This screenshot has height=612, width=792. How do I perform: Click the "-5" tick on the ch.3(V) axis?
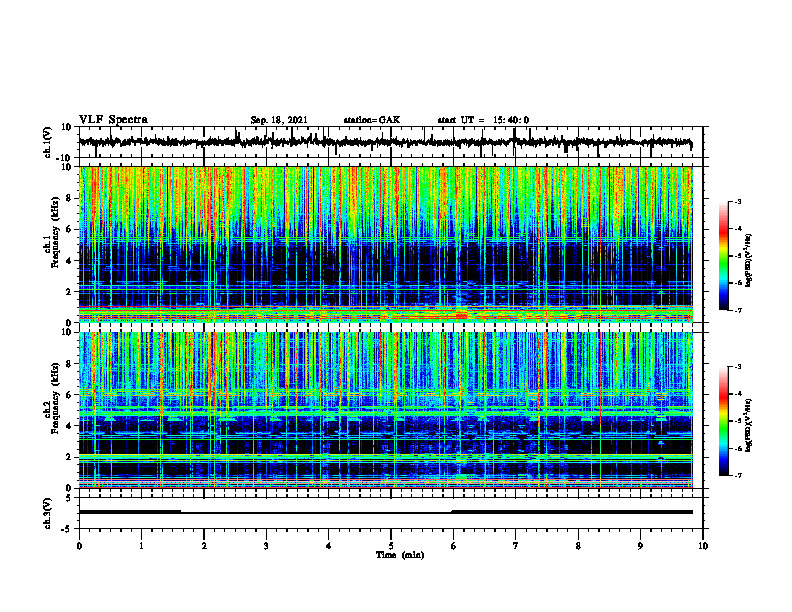tap(67, 529)
